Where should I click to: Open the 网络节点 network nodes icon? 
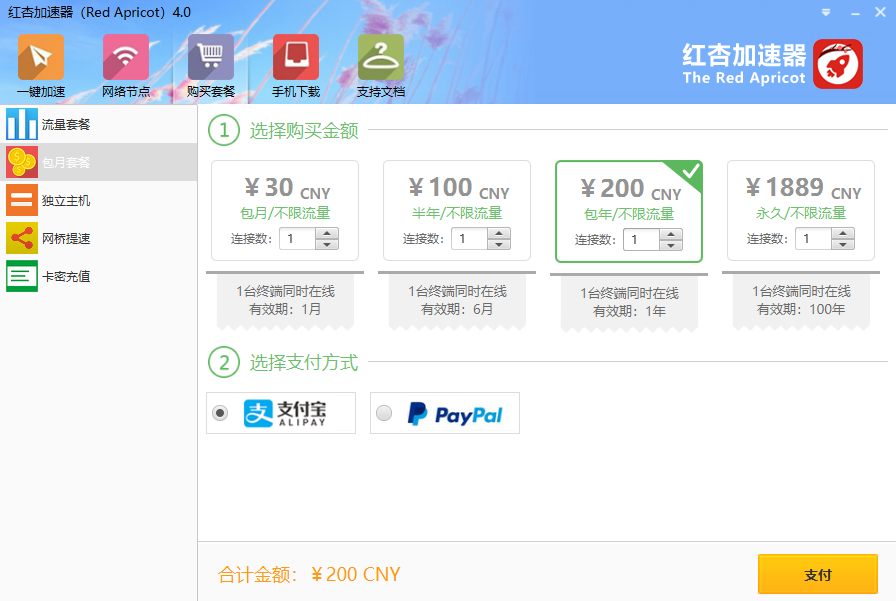point(126,57)
